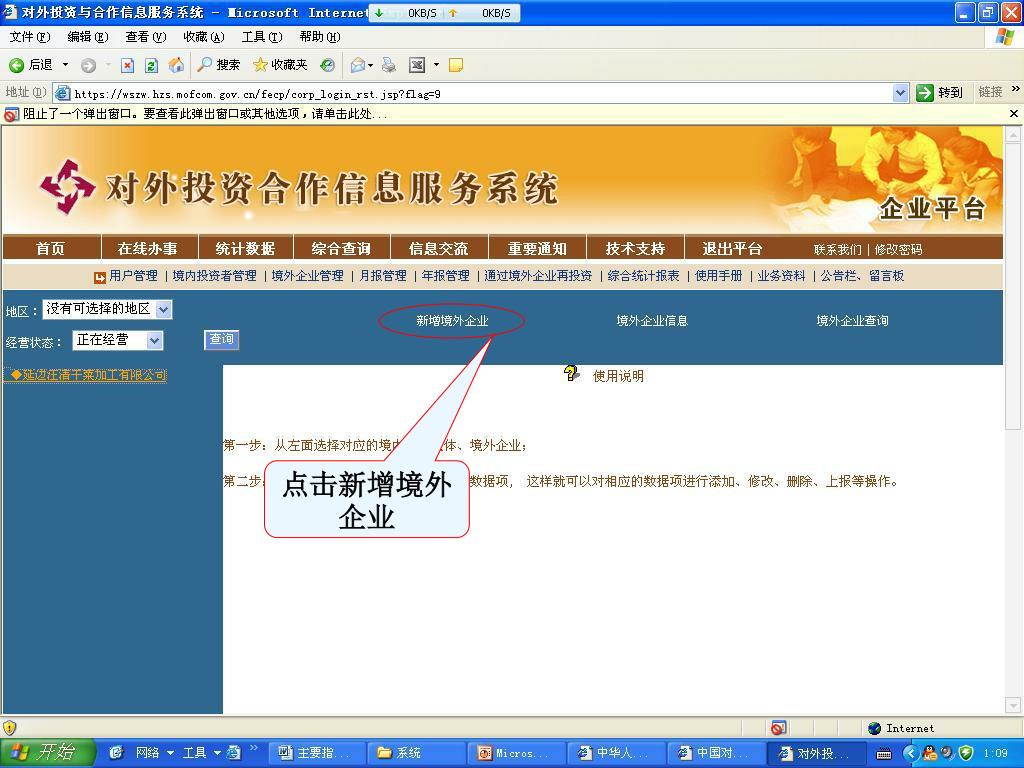Viewport: 1024px width, 768px height.
Task: Click the edit page icon in toolbar
Action: coord(417,65)
